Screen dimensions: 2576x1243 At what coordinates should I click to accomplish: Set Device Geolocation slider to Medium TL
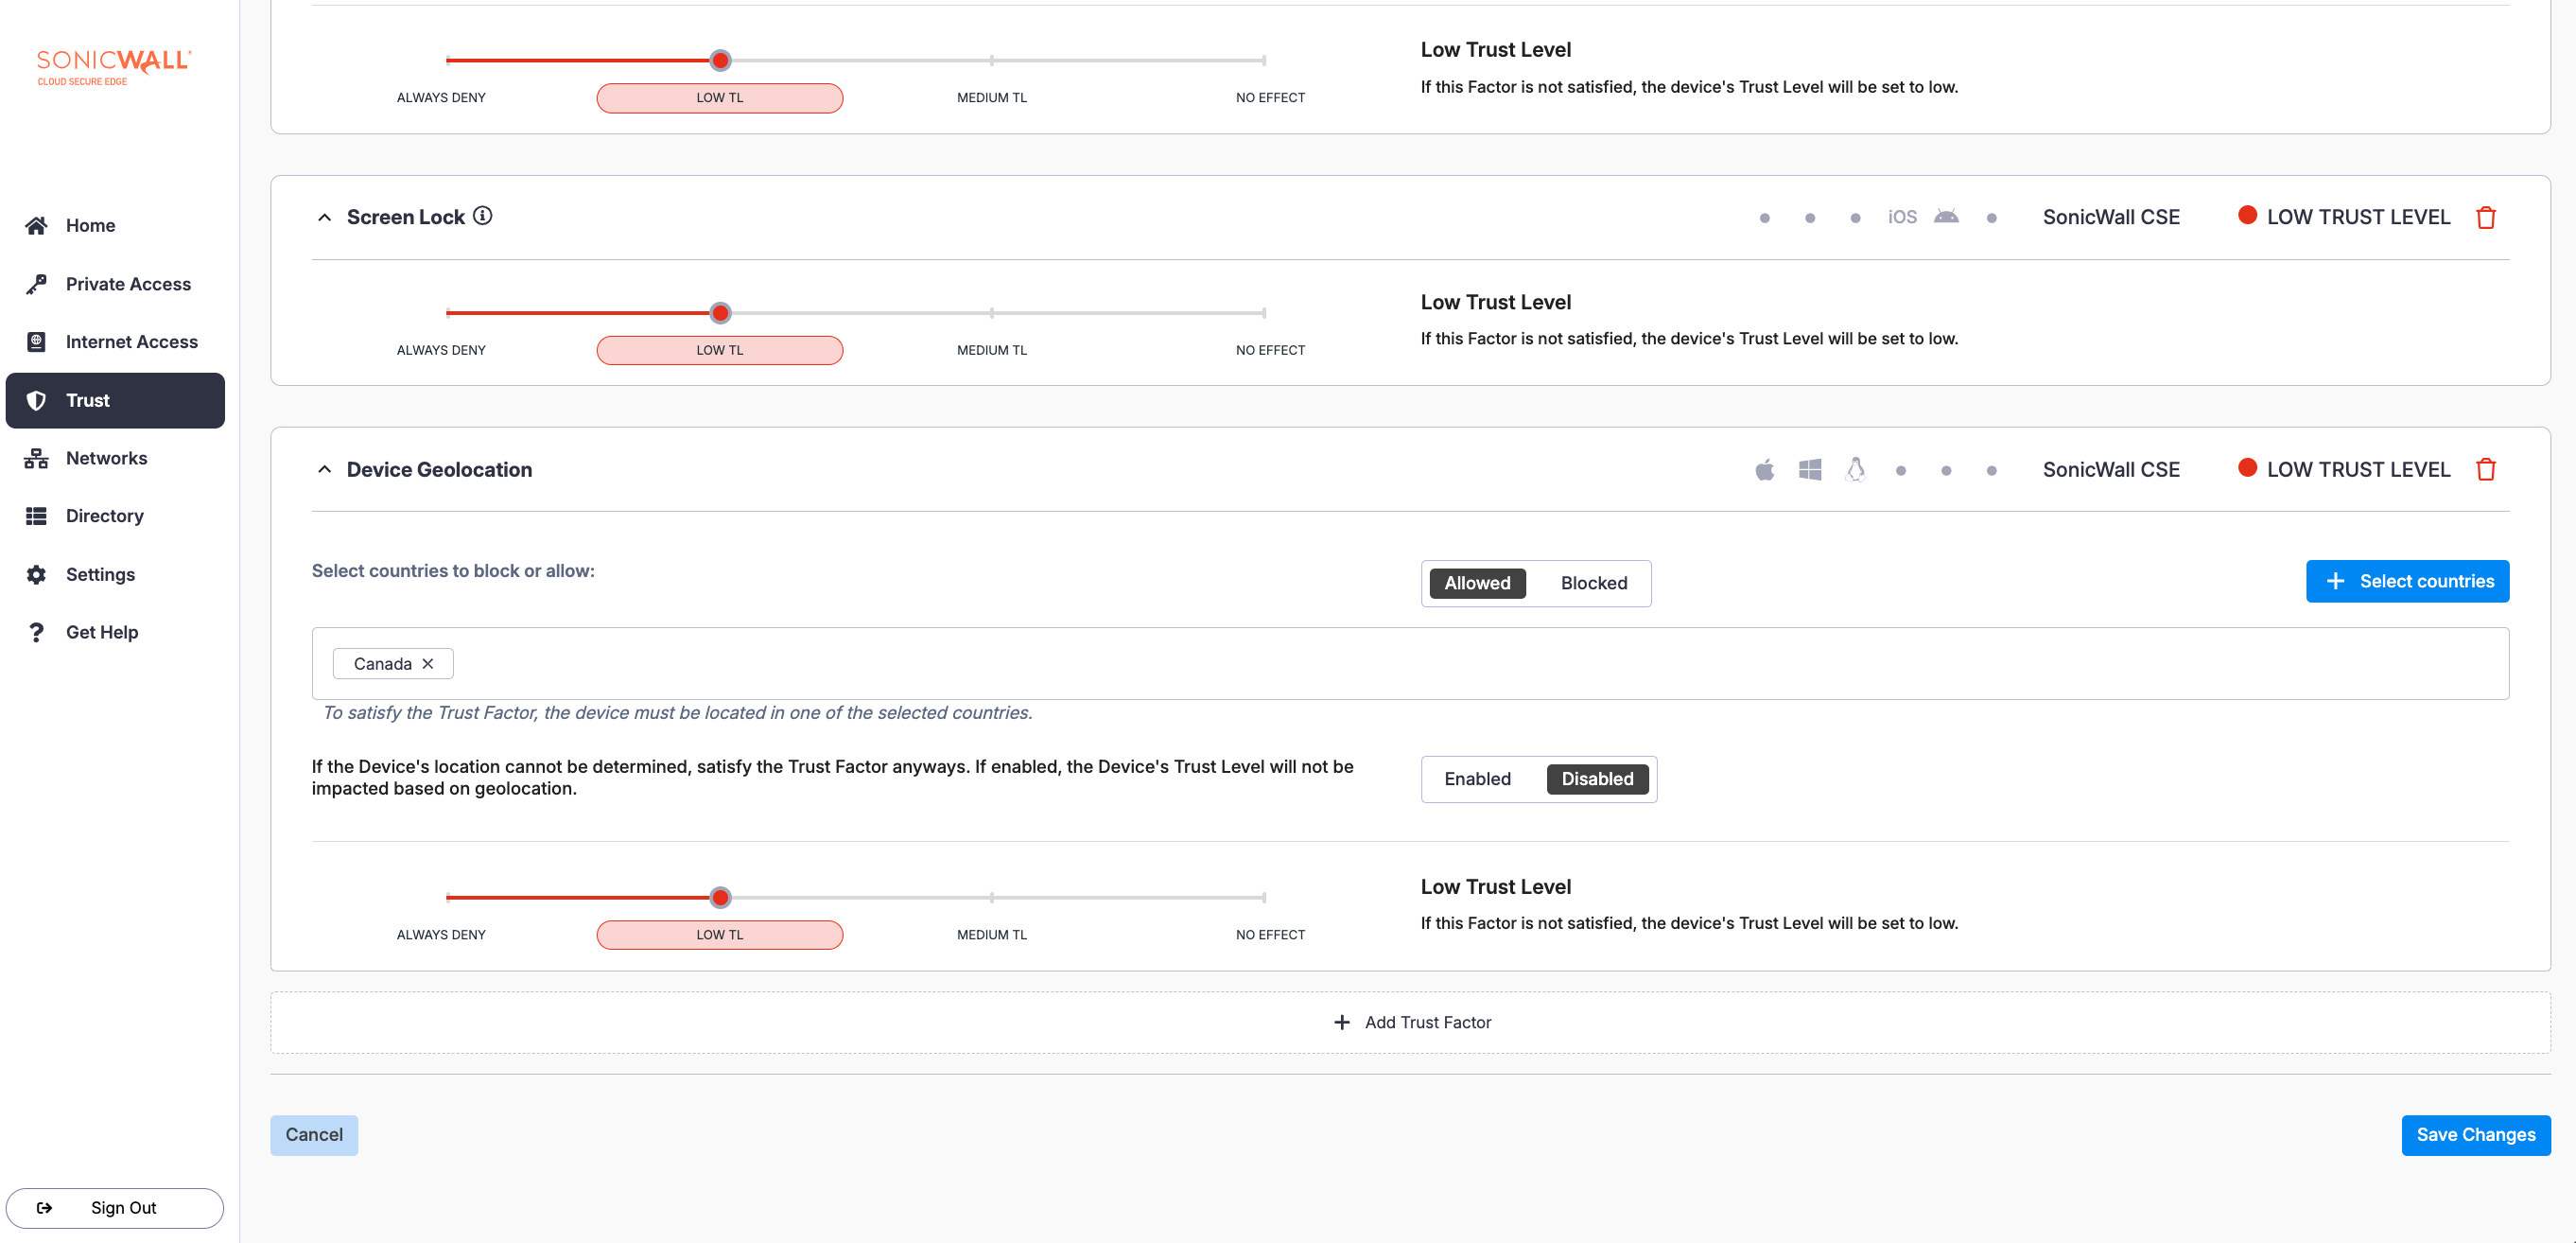click(x=991, y=898)
